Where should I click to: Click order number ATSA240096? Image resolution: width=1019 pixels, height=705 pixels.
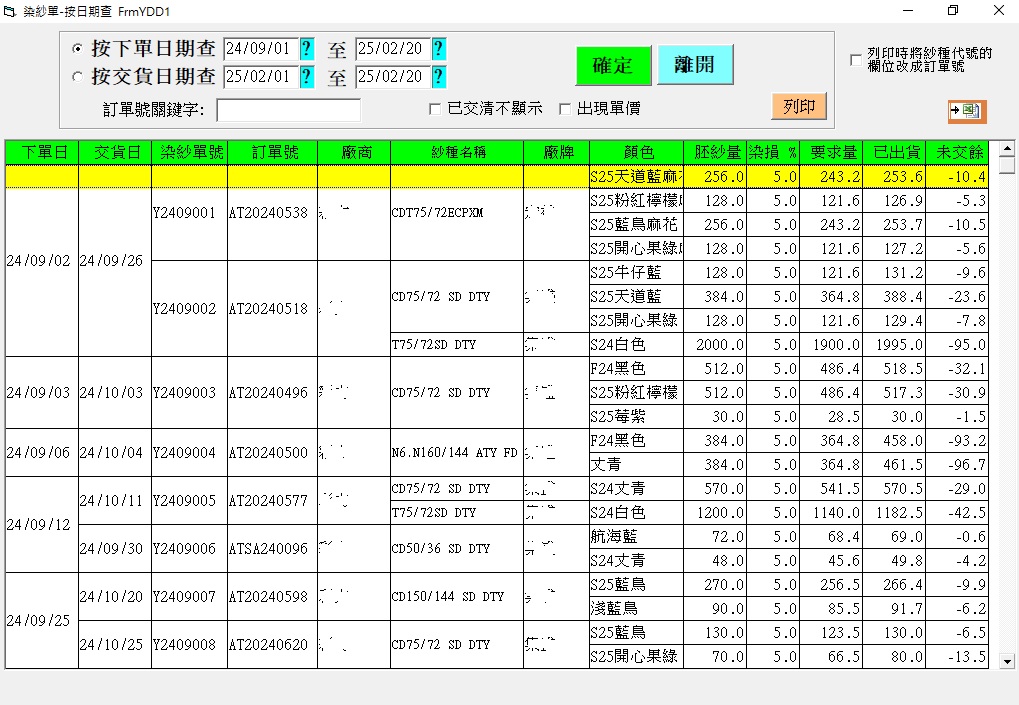click(273, 548)
